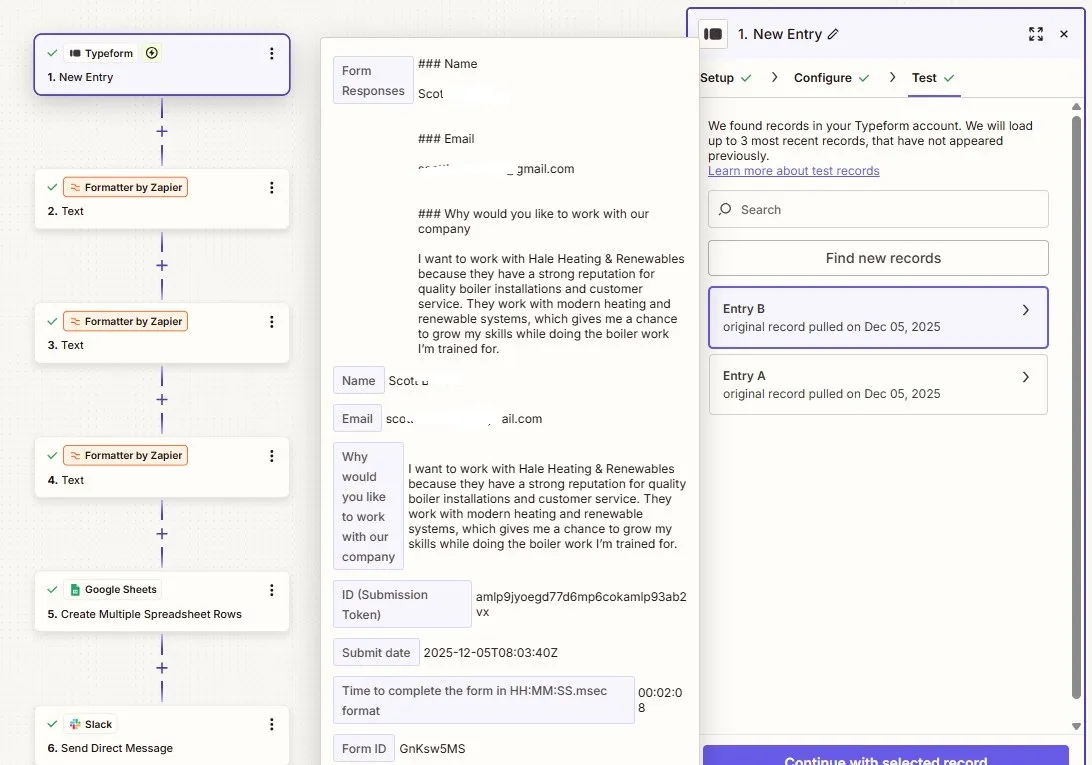1092x765 pixels.
Task: Click the Find new records button
Action: (878, 258)
